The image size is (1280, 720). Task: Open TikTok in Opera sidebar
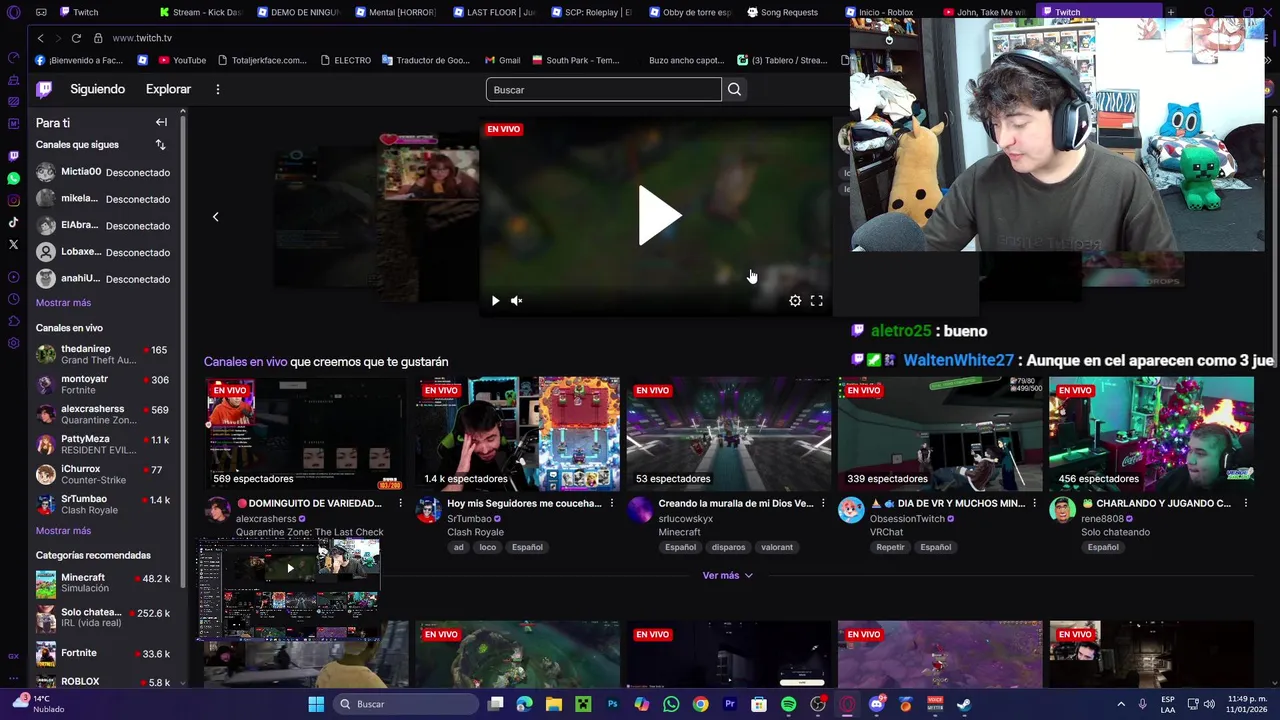[x=13, y=222]
